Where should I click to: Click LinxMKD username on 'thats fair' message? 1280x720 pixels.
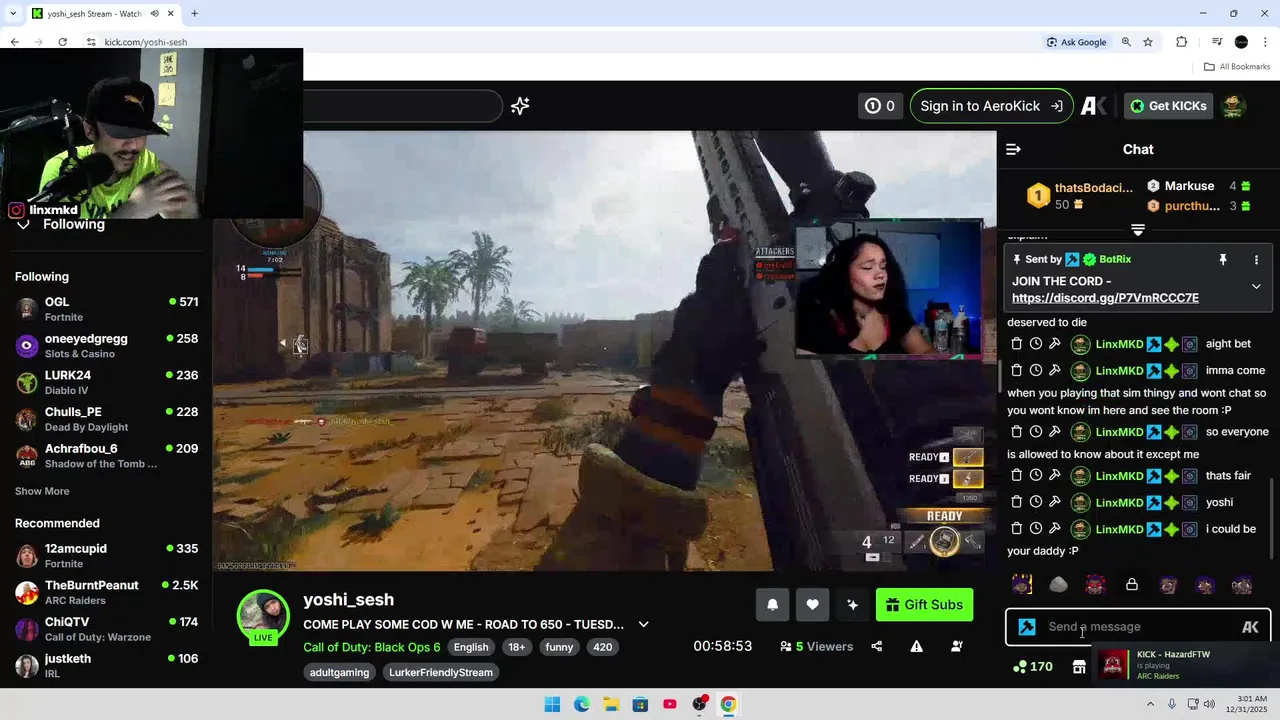point(1119,476)
